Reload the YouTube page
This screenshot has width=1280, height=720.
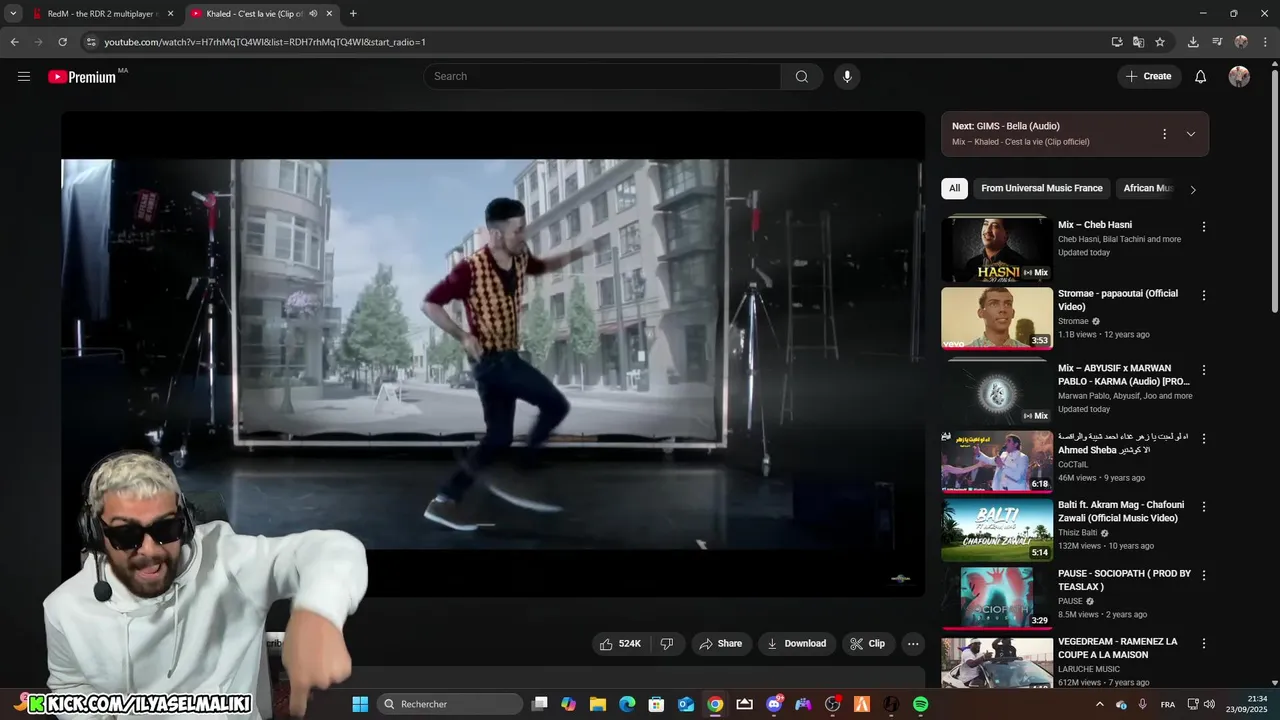pos(62,42)
